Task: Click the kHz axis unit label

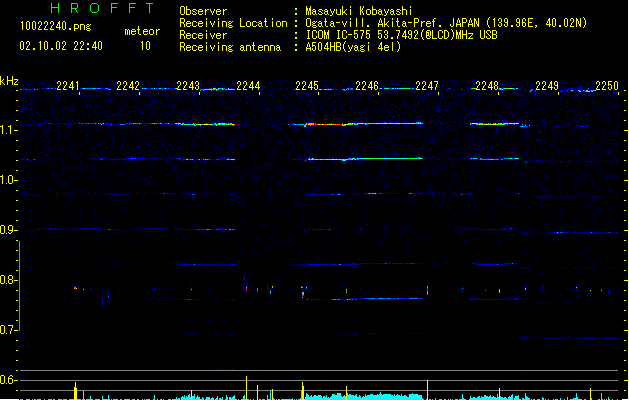Action: (x=9, y=81)
